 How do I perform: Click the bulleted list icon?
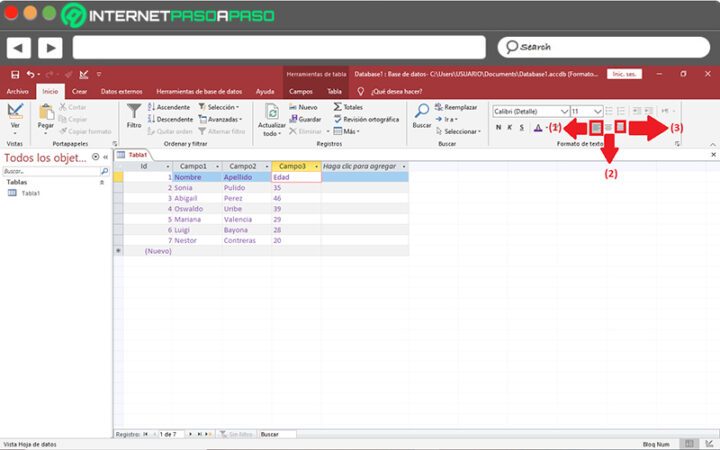coord(609,111)
